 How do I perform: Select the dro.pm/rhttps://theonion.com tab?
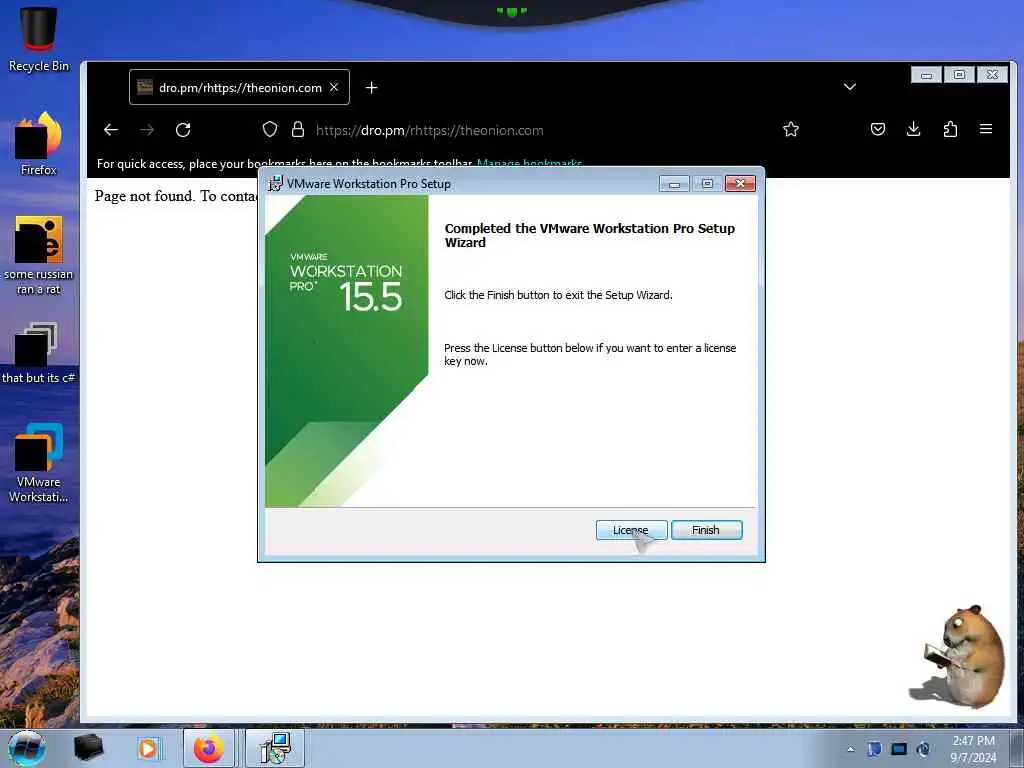pos(239,87)
